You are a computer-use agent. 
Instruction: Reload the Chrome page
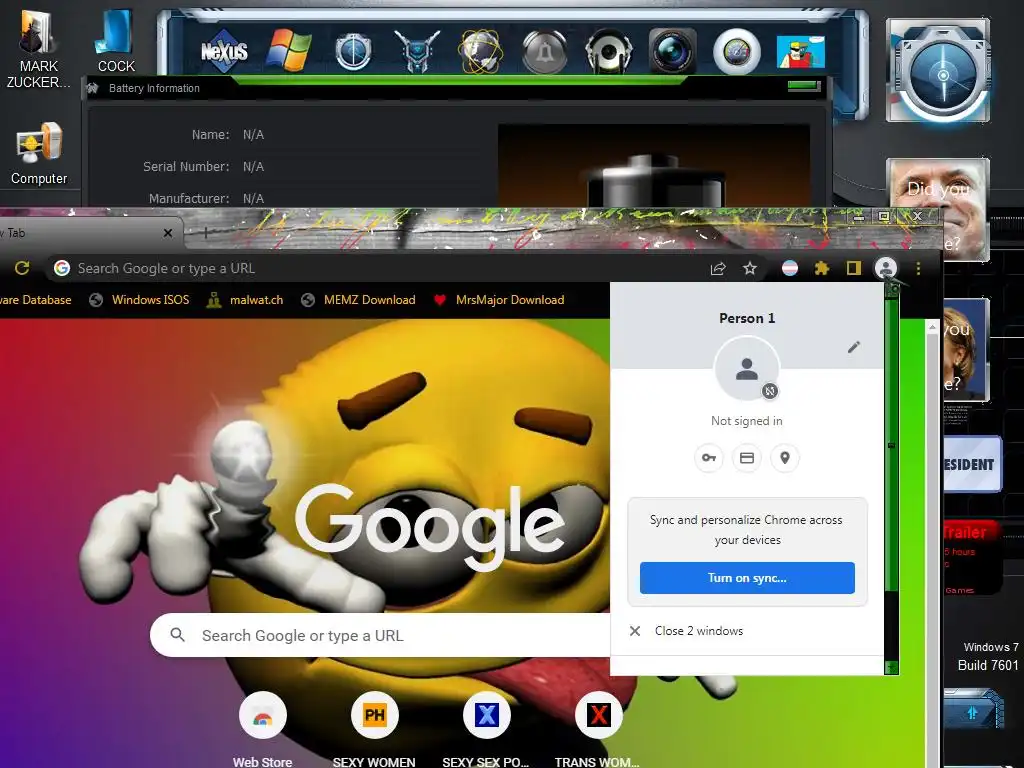click(22, 268)
